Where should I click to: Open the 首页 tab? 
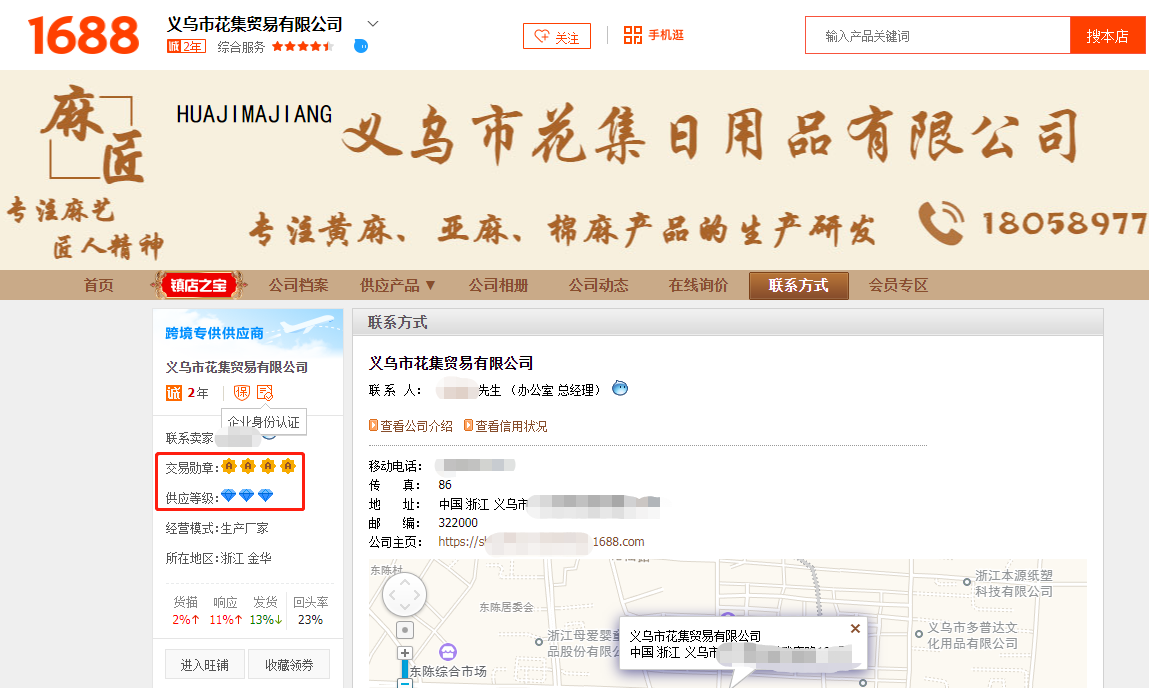click(x=98, y=285)
